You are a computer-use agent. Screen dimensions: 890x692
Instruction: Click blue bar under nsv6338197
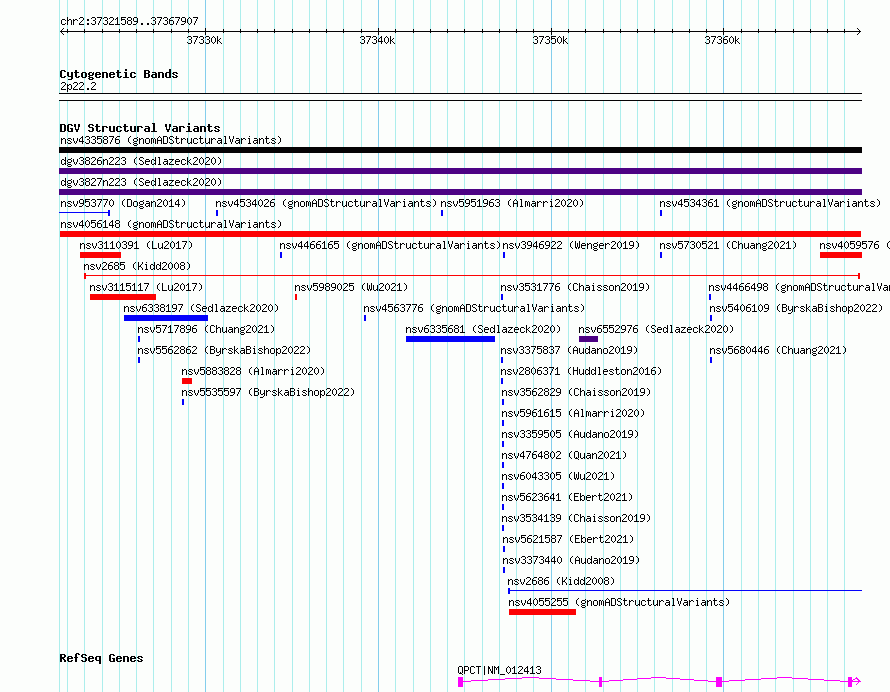[x=166, y=318]
